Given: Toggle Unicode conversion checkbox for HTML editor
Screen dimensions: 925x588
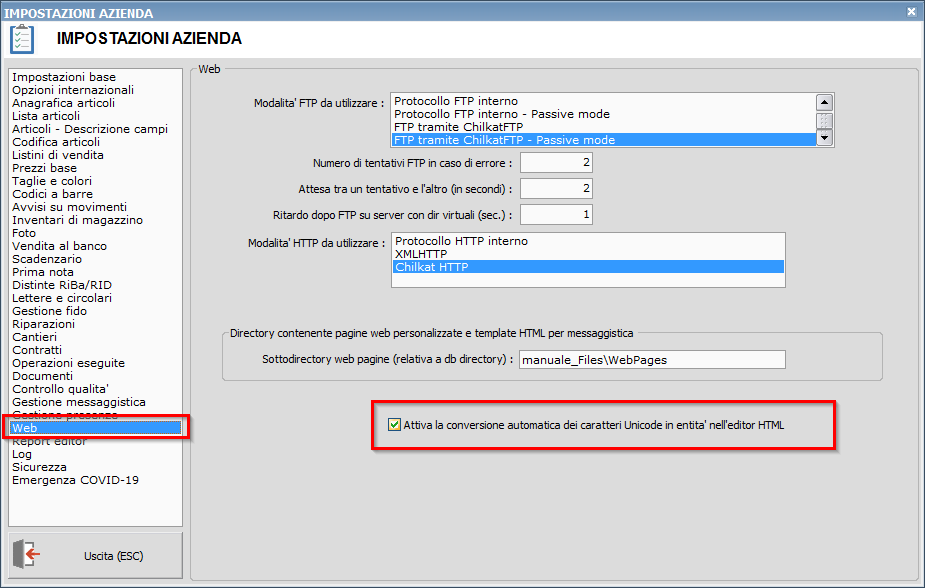Looking at the screenshot, I should [394, 425].
